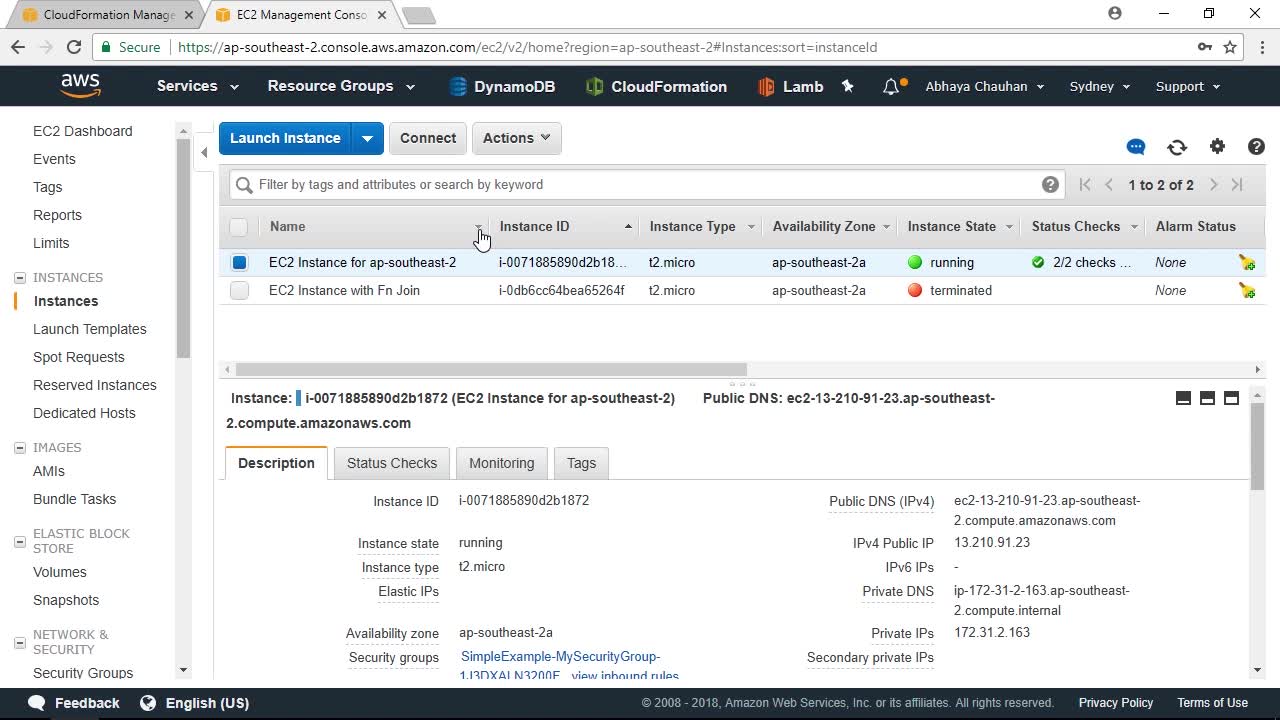Click the saved password key icon
Image resolution: width=1280 pixels, height=720 pixels.
point(1205,47)
